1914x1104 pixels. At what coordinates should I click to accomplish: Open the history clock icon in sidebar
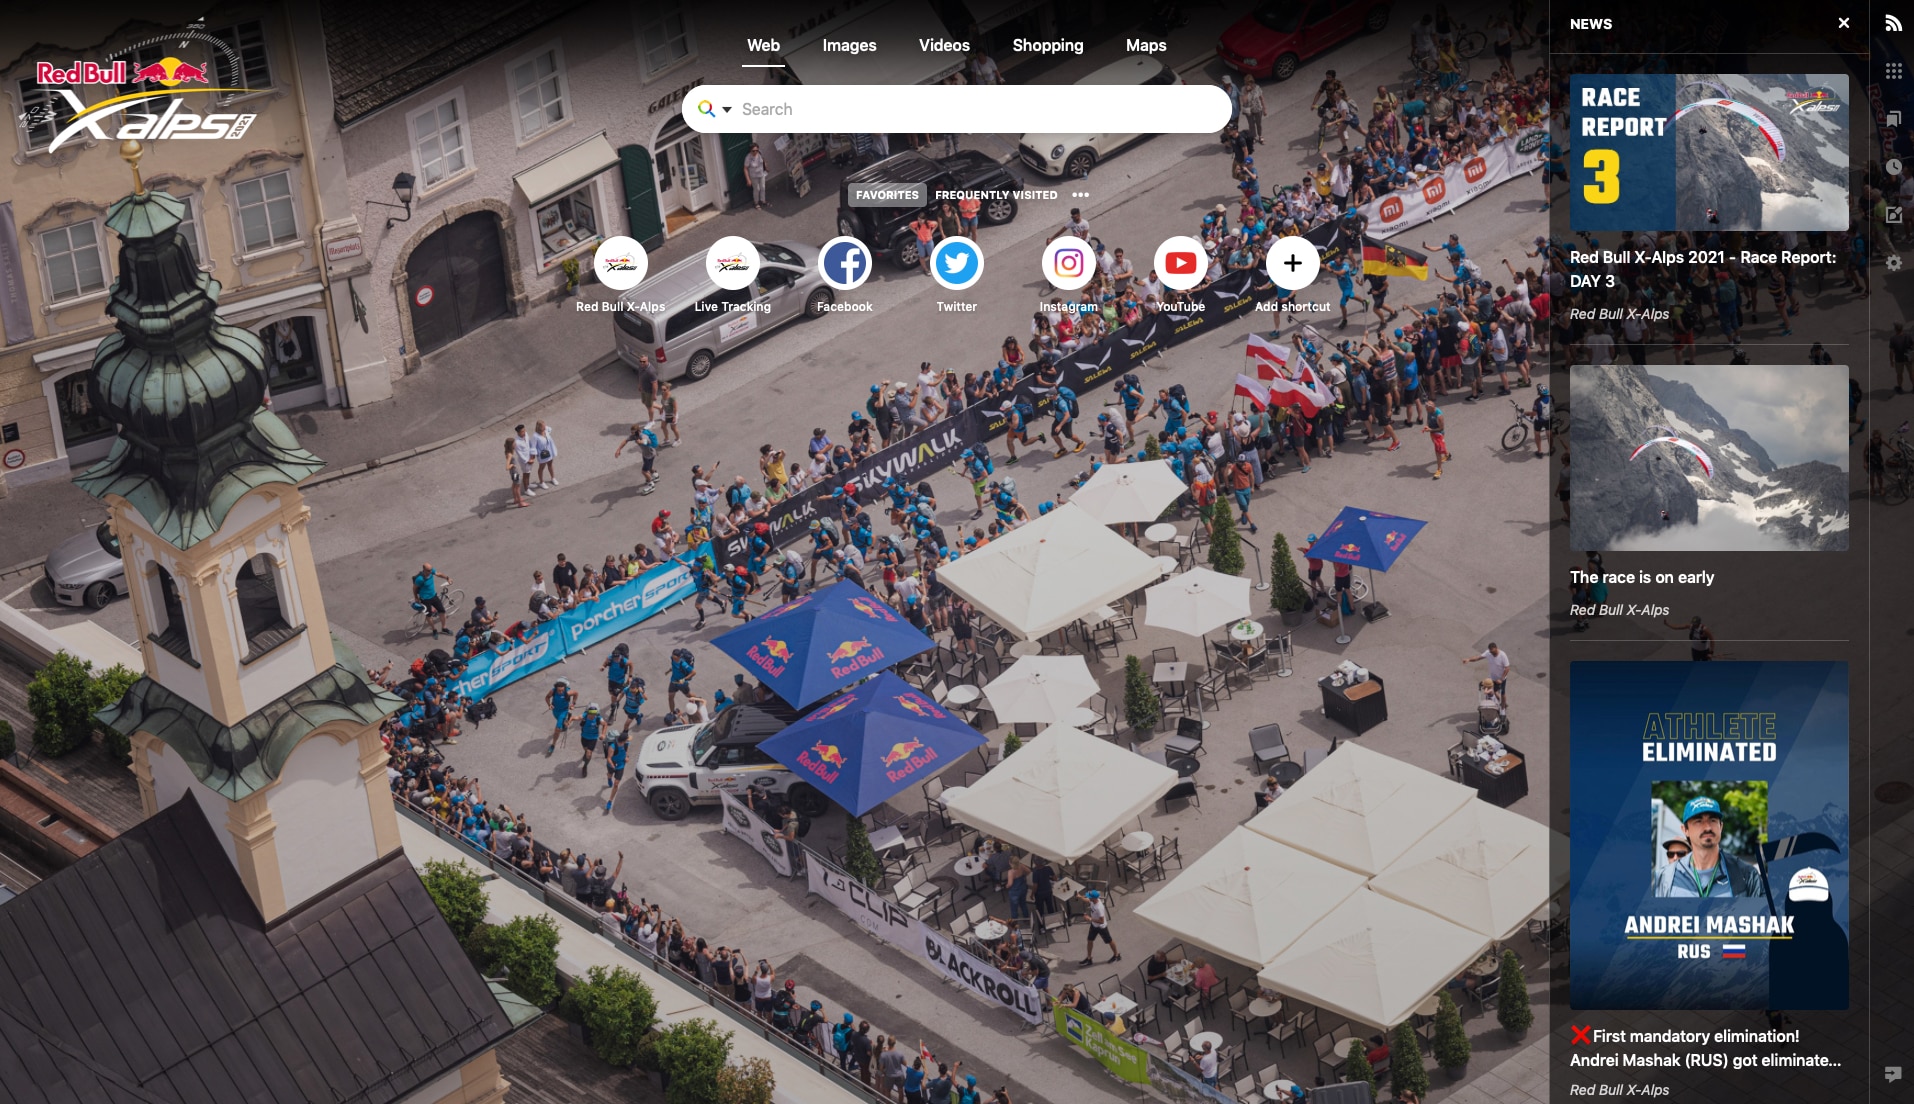tap(1893, 167)
